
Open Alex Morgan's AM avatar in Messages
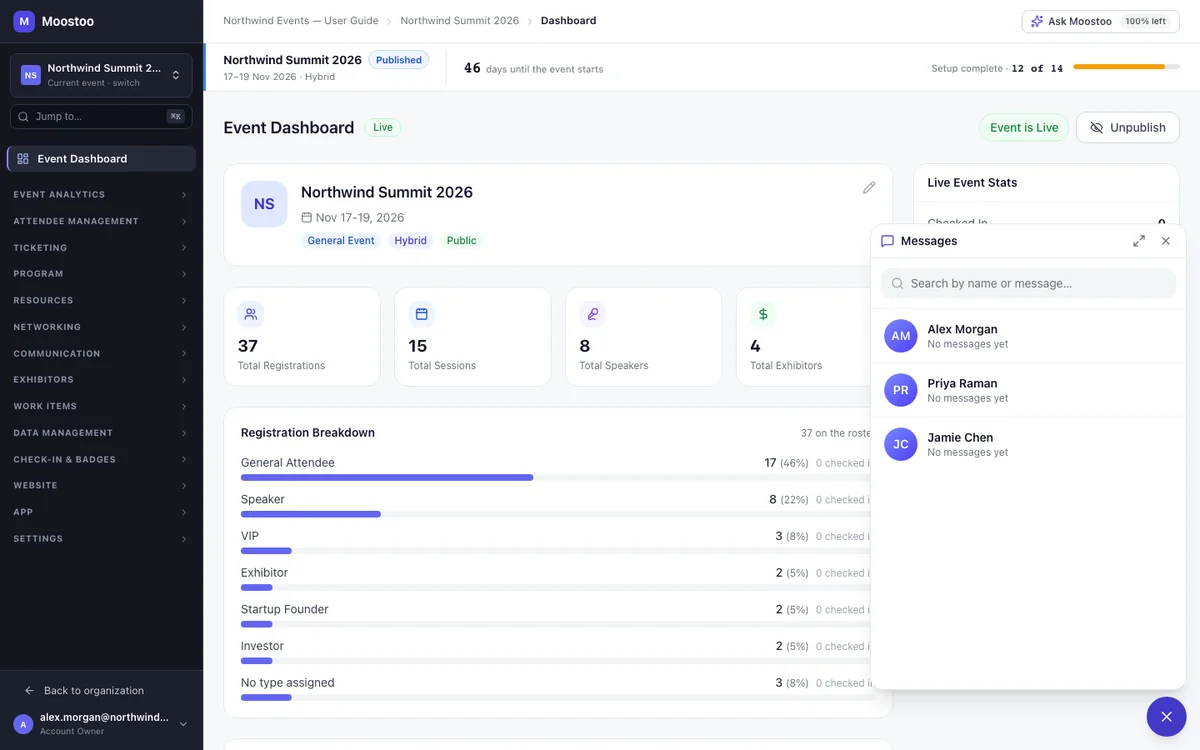901,336
